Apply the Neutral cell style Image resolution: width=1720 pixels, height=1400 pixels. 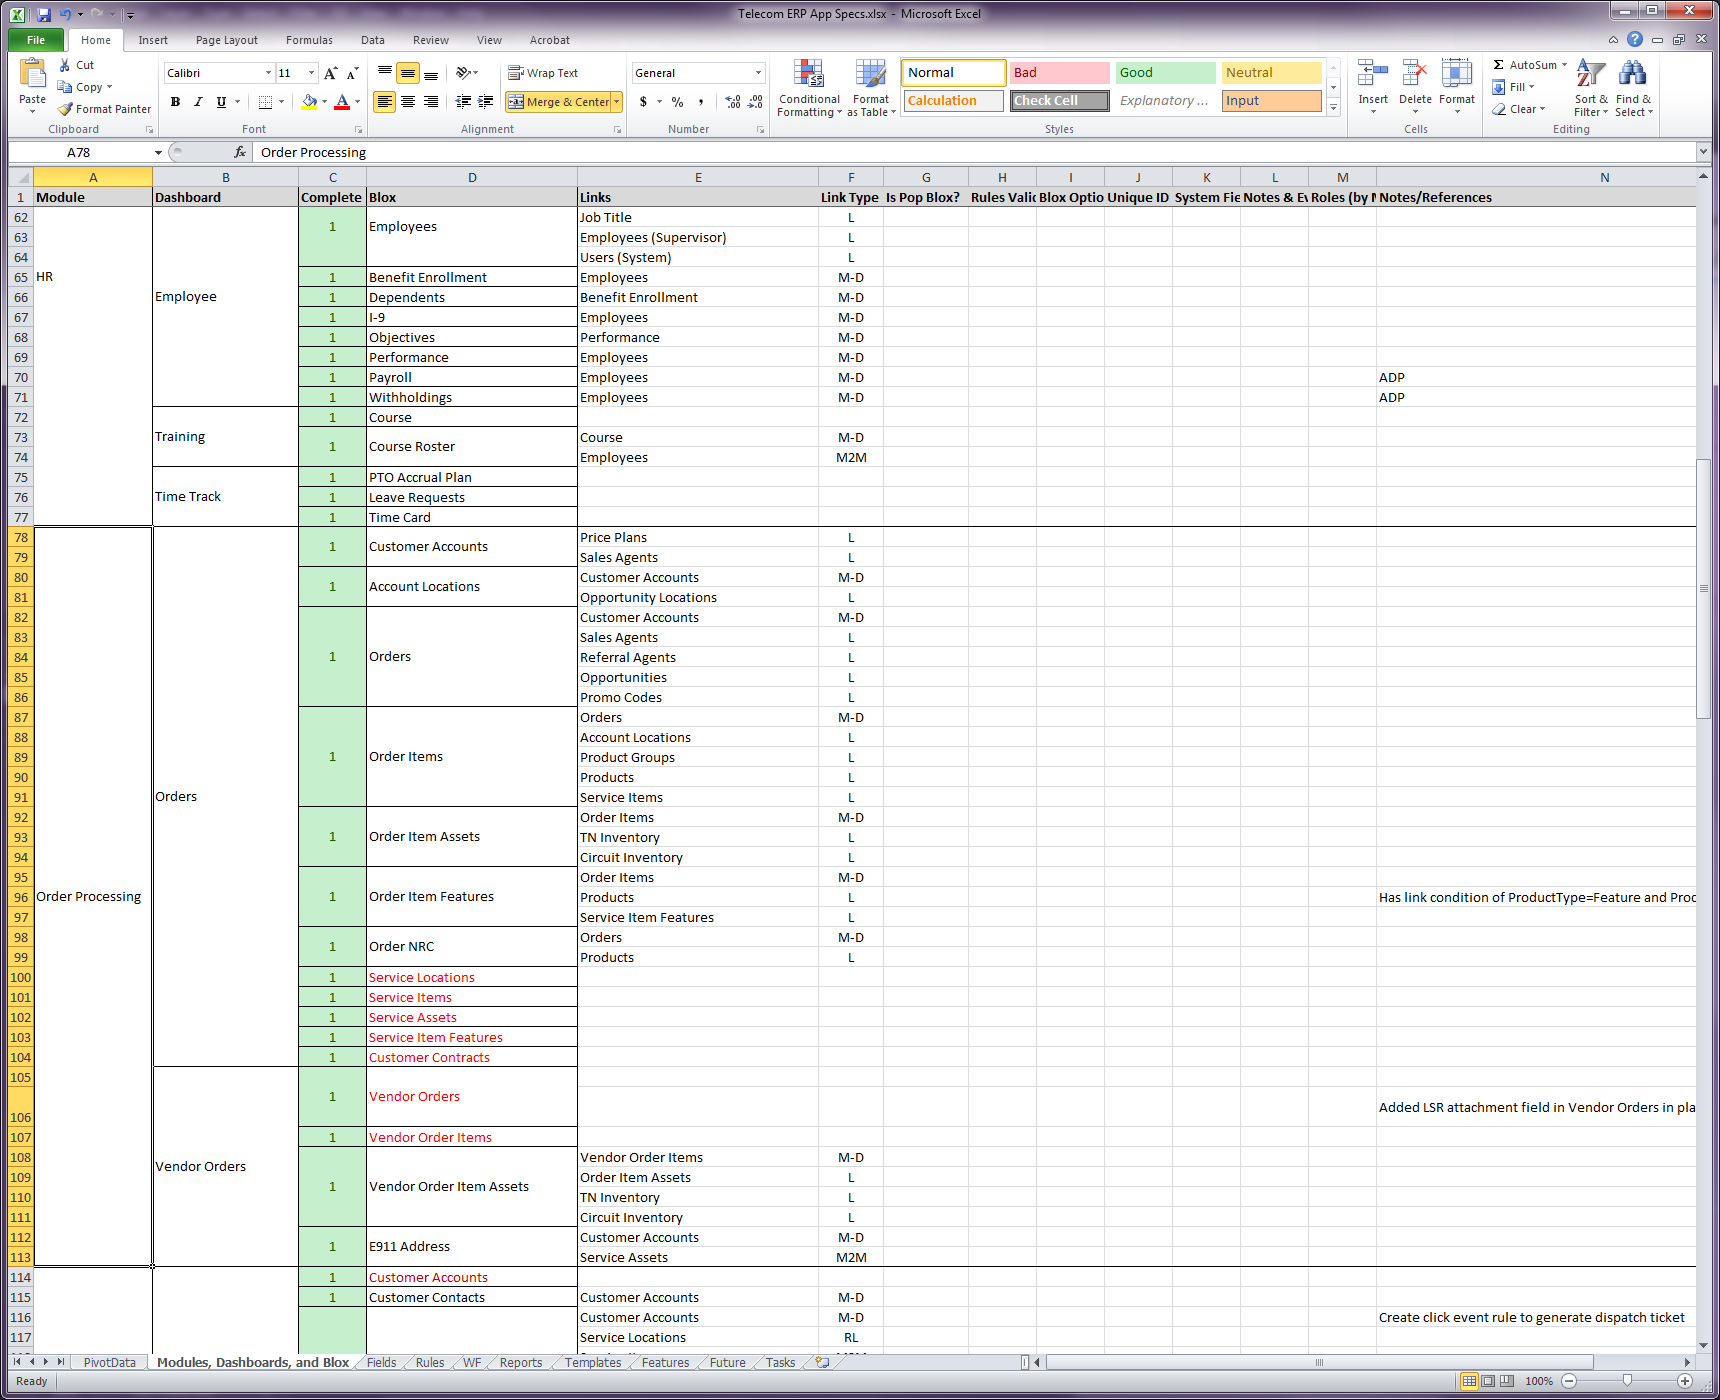coord(1272,73)
